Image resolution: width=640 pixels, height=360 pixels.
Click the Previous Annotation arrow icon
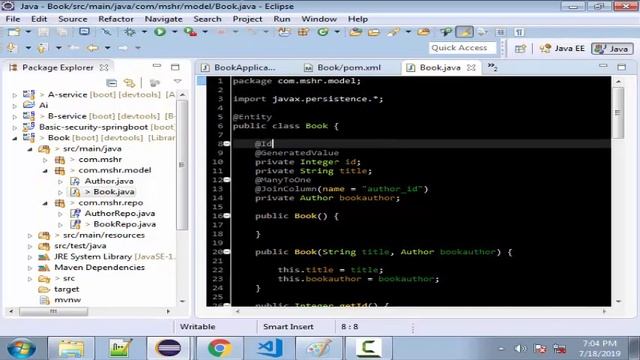pos(42,48)
